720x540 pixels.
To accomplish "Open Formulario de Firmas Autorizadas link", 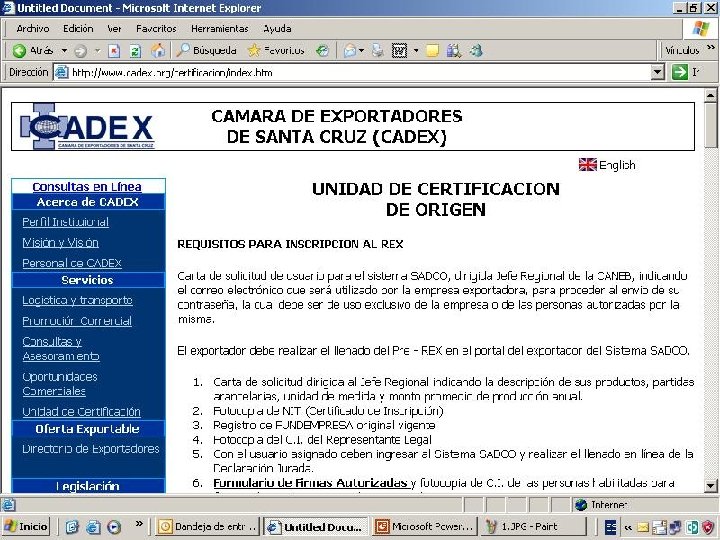I will click(311, 483).
